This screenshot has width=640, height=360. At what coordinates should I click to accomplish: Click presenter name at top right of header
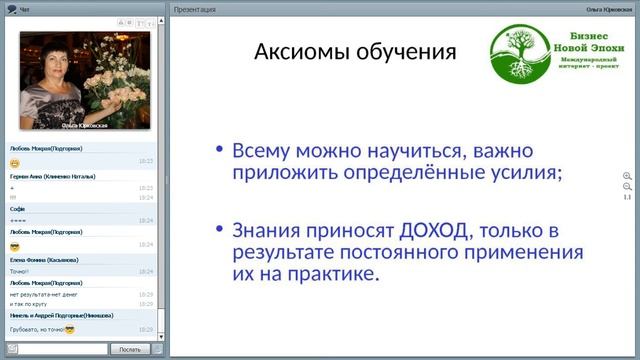tap(609, 9)
